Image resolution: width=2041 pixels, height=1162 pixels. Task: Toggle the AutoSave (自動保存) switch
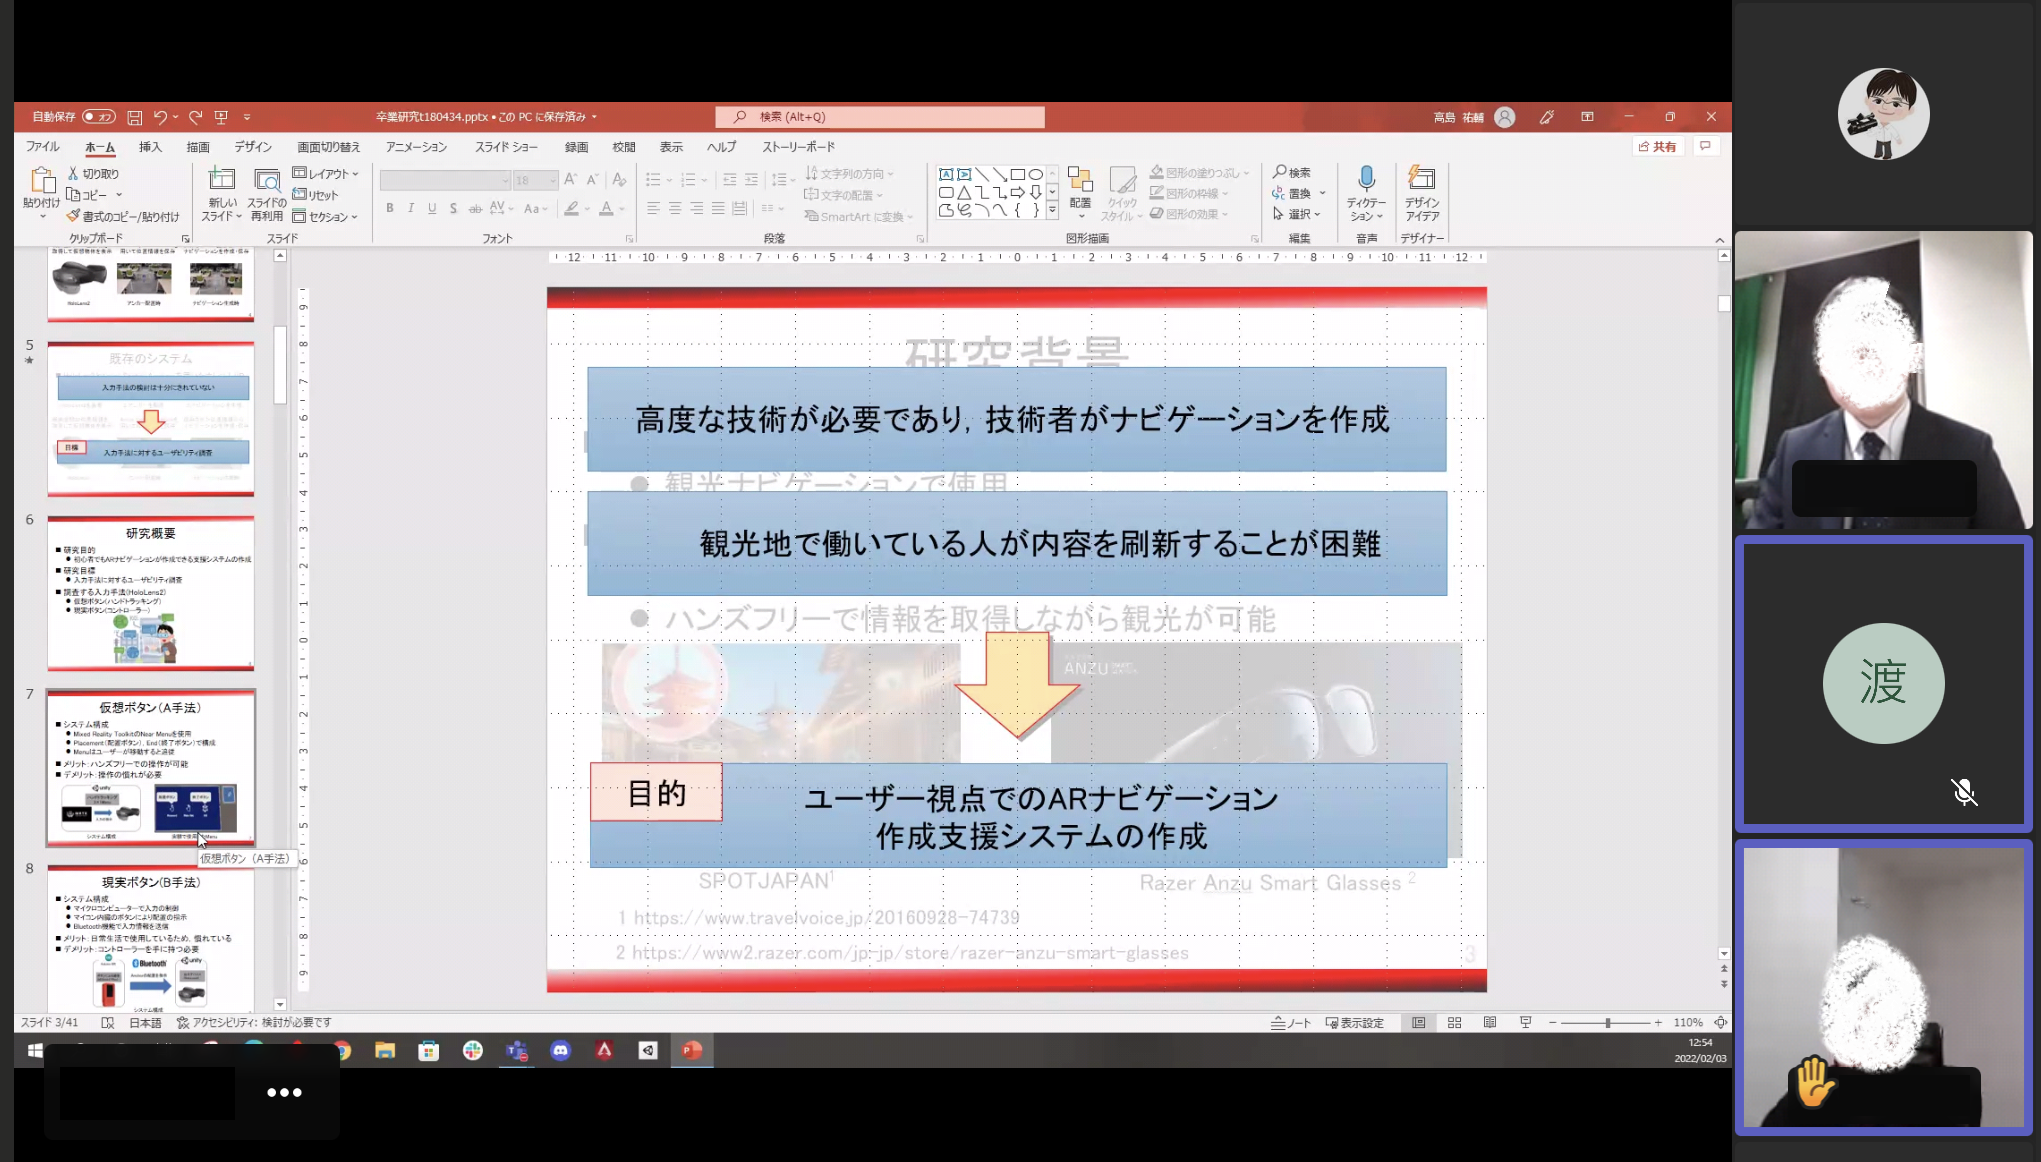[x=98, y=117]
